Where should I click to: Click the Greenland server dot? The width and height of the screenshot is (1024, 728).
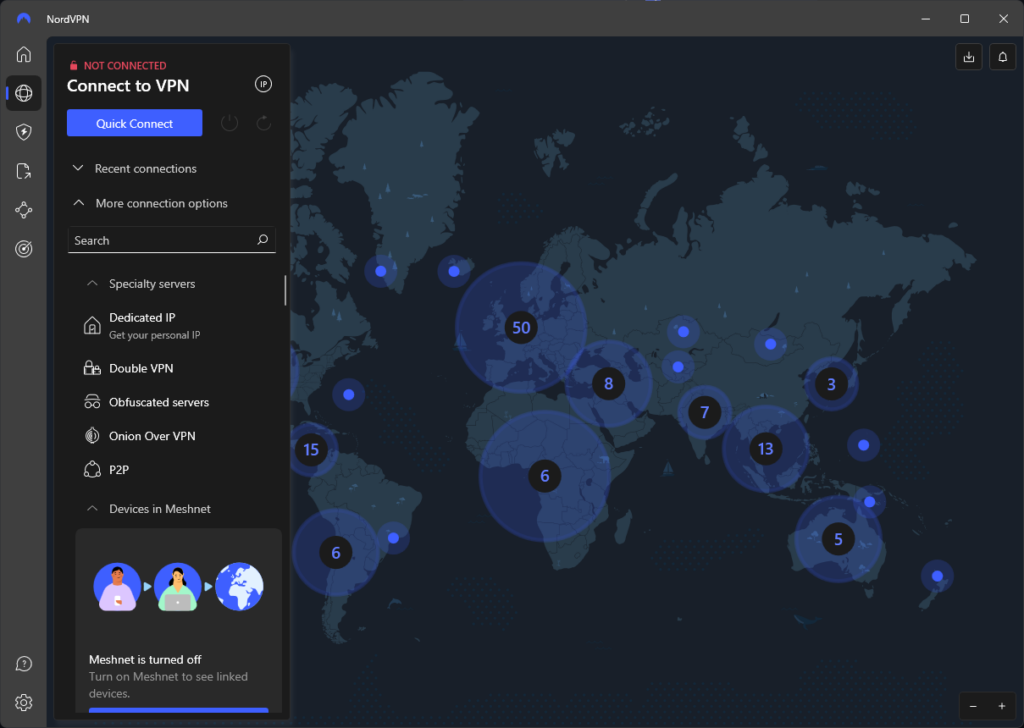(381, 271)
